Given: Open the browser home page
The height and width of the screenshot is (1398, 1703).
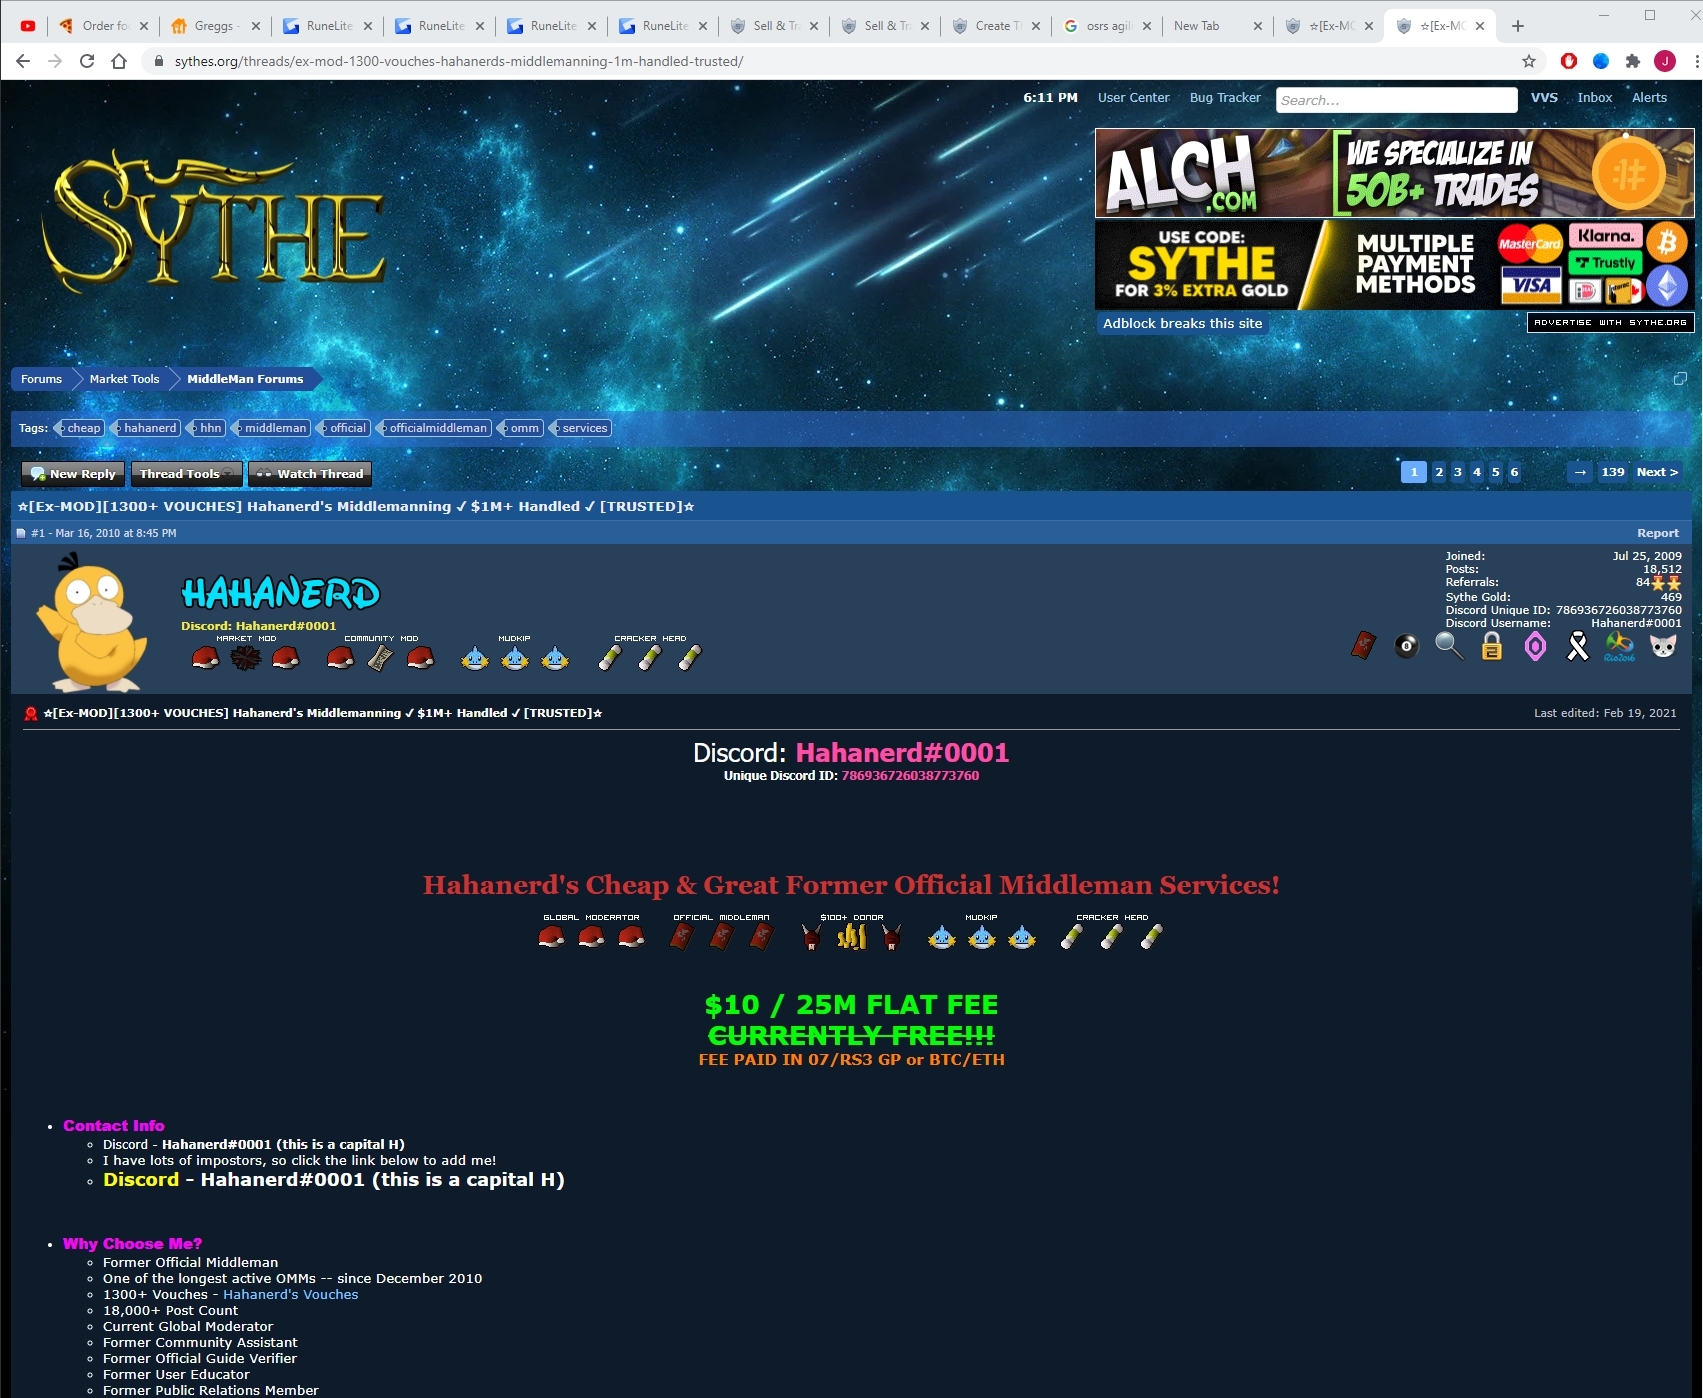Looking at the screenshot, I should (119, 61).
